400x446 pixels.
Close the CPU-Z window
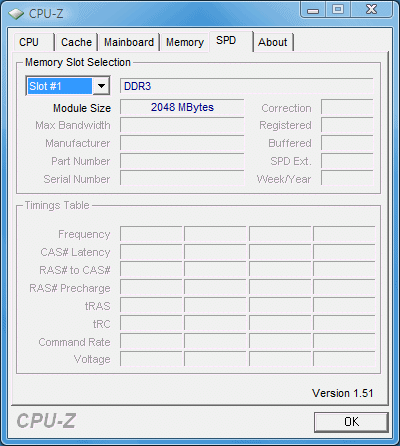click(x=372, y=10)
